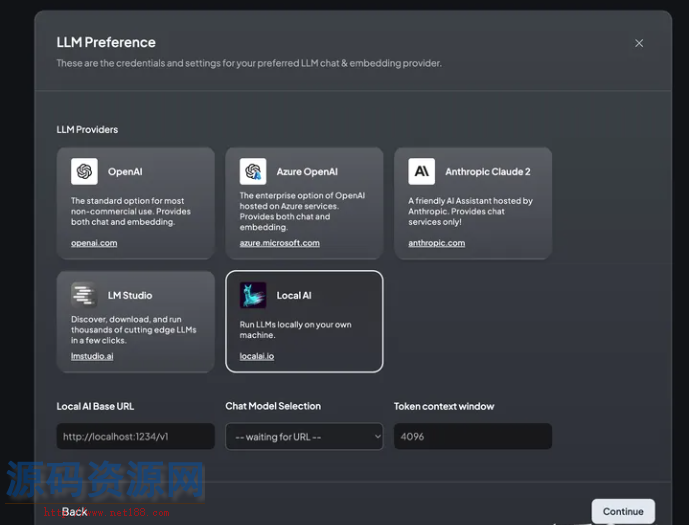Open the localai.io link
Viewport: 689px width, 525px height.
257,356
